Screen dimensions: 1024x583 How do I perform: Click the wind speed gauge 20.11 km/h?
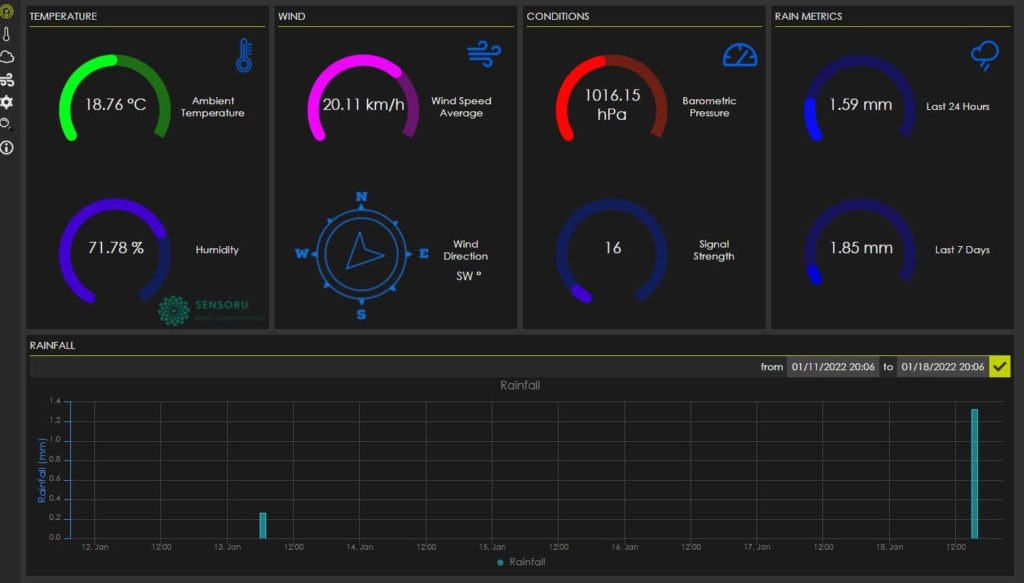click(x=363, y=98)
